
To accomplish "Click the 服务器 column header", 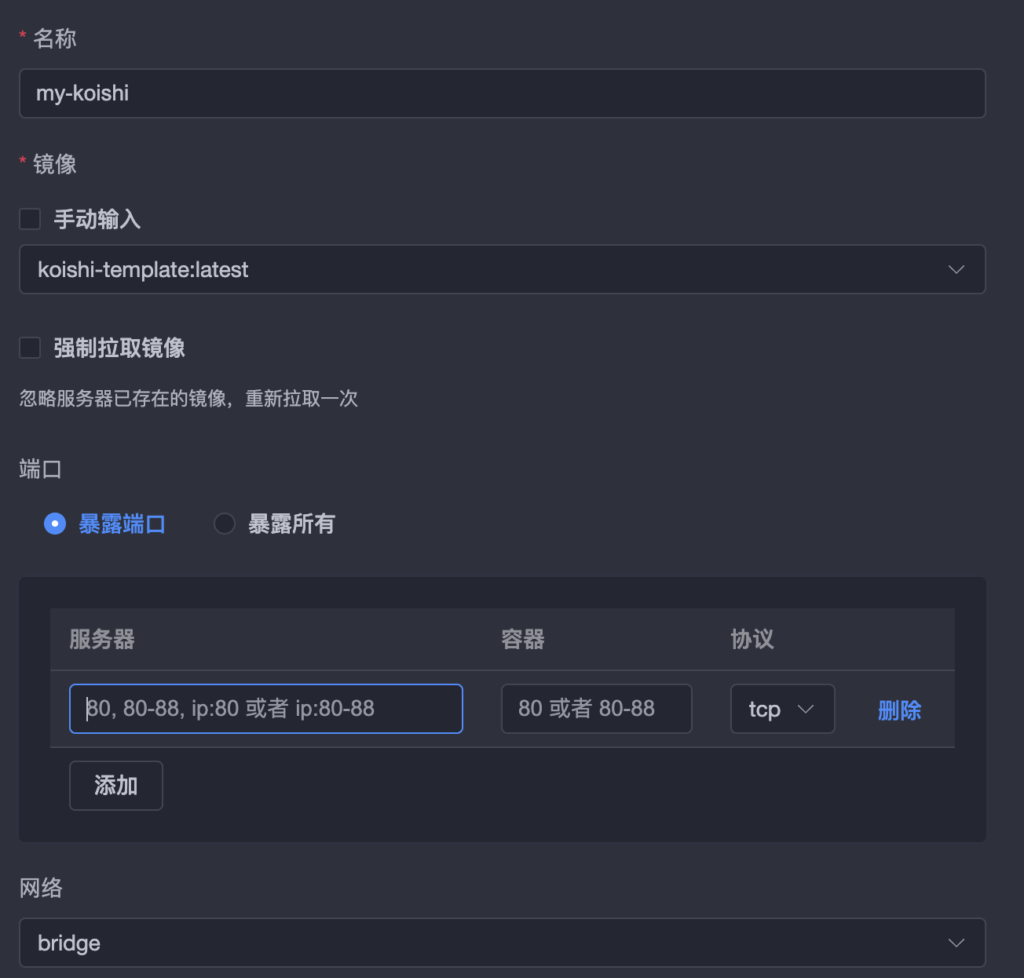I will click(x=102, y=640).
